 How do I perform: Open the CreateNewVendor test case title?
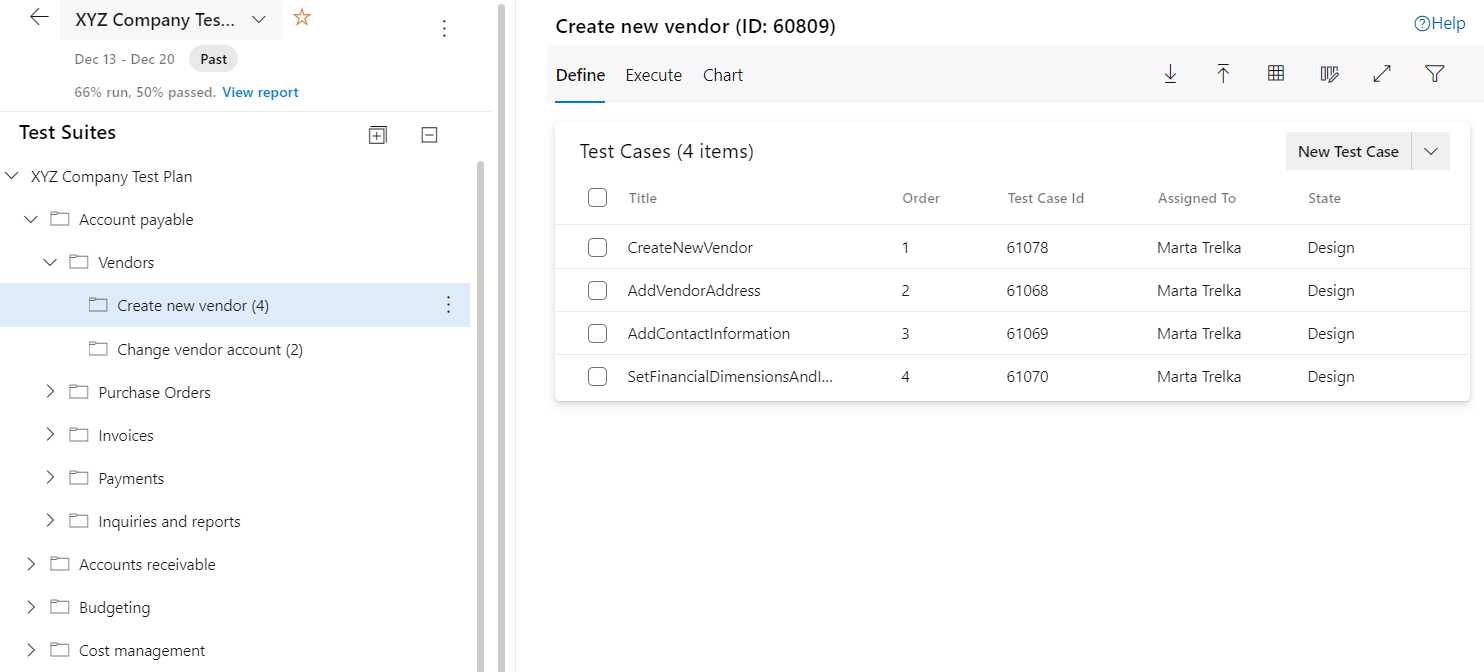pyautogui.click(x=690, y=247)
